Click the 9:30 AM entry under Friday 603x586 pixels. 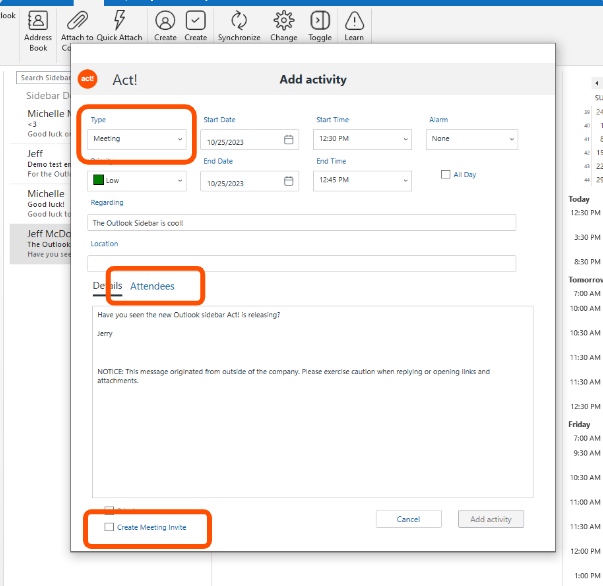(586, 453)
